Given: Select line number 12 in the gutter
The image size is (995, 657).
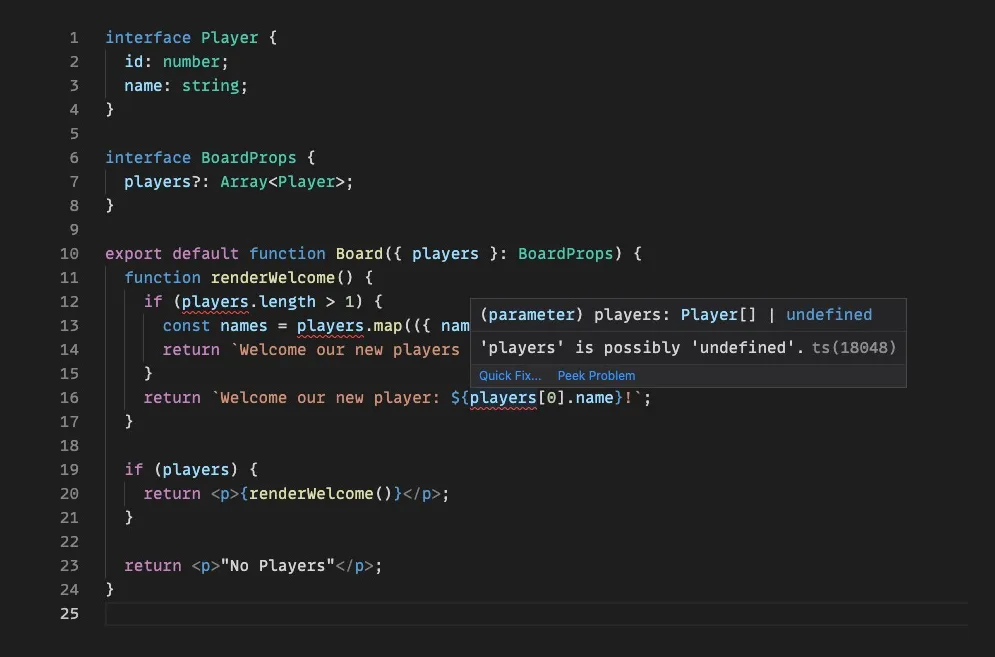Looking at the screenshot, I should 69,302.
